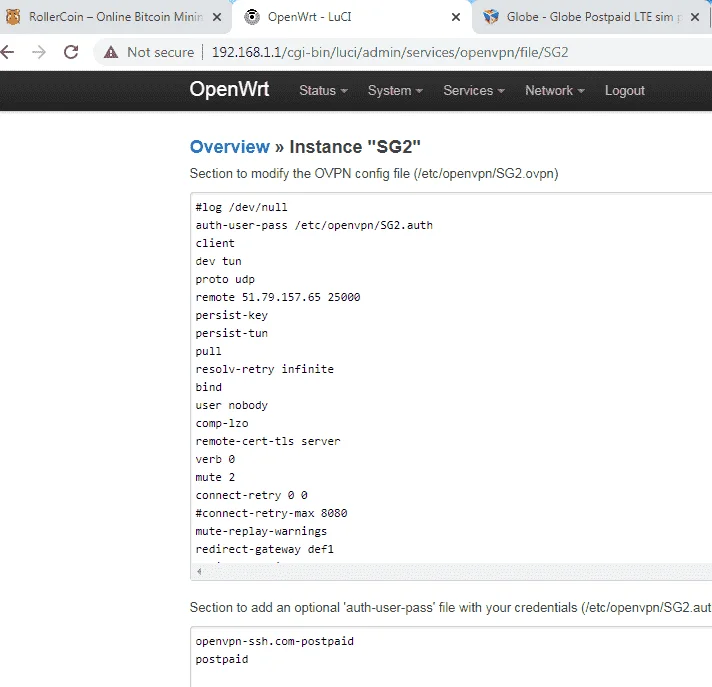The image size is (712, 687).
Task: Click the 'remote-cert-tls server' line
Action: pos(268,441)
